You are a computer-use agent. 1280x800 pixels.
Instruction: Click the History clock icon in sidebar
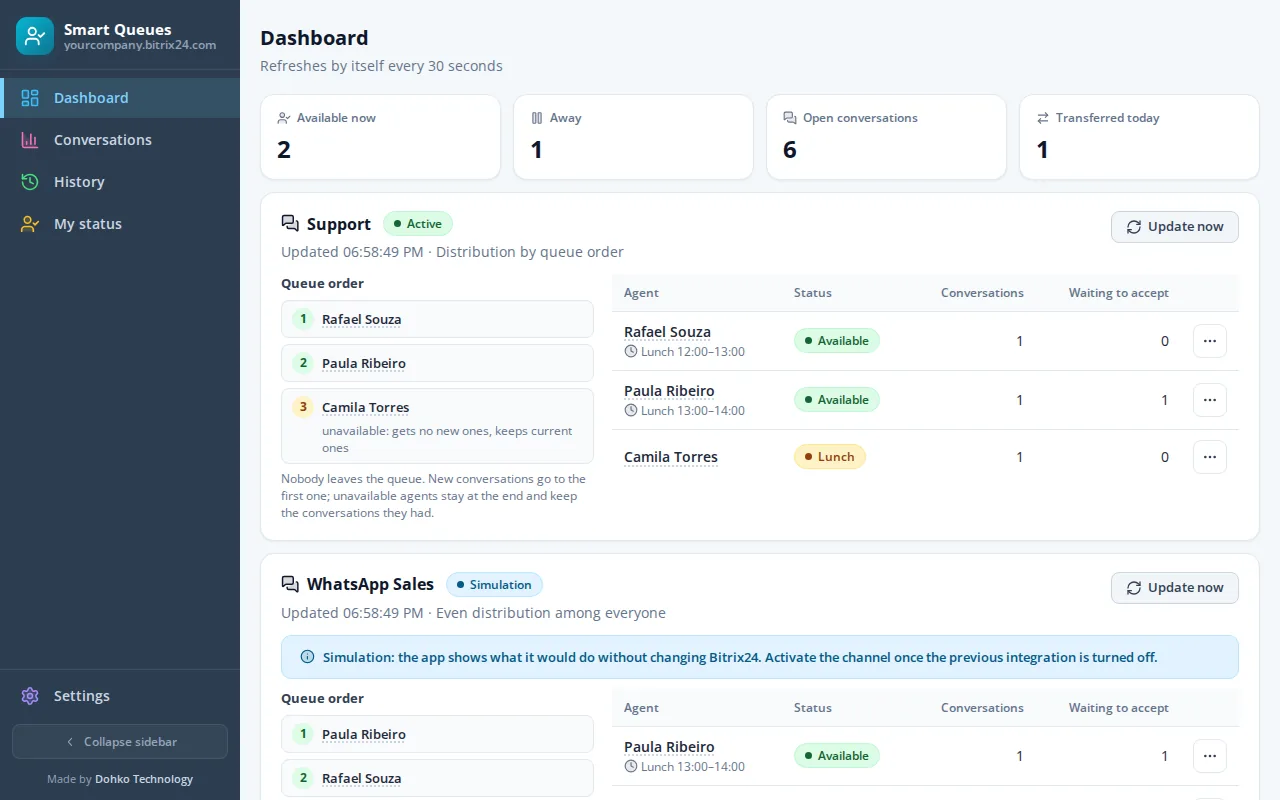point(30,182)
